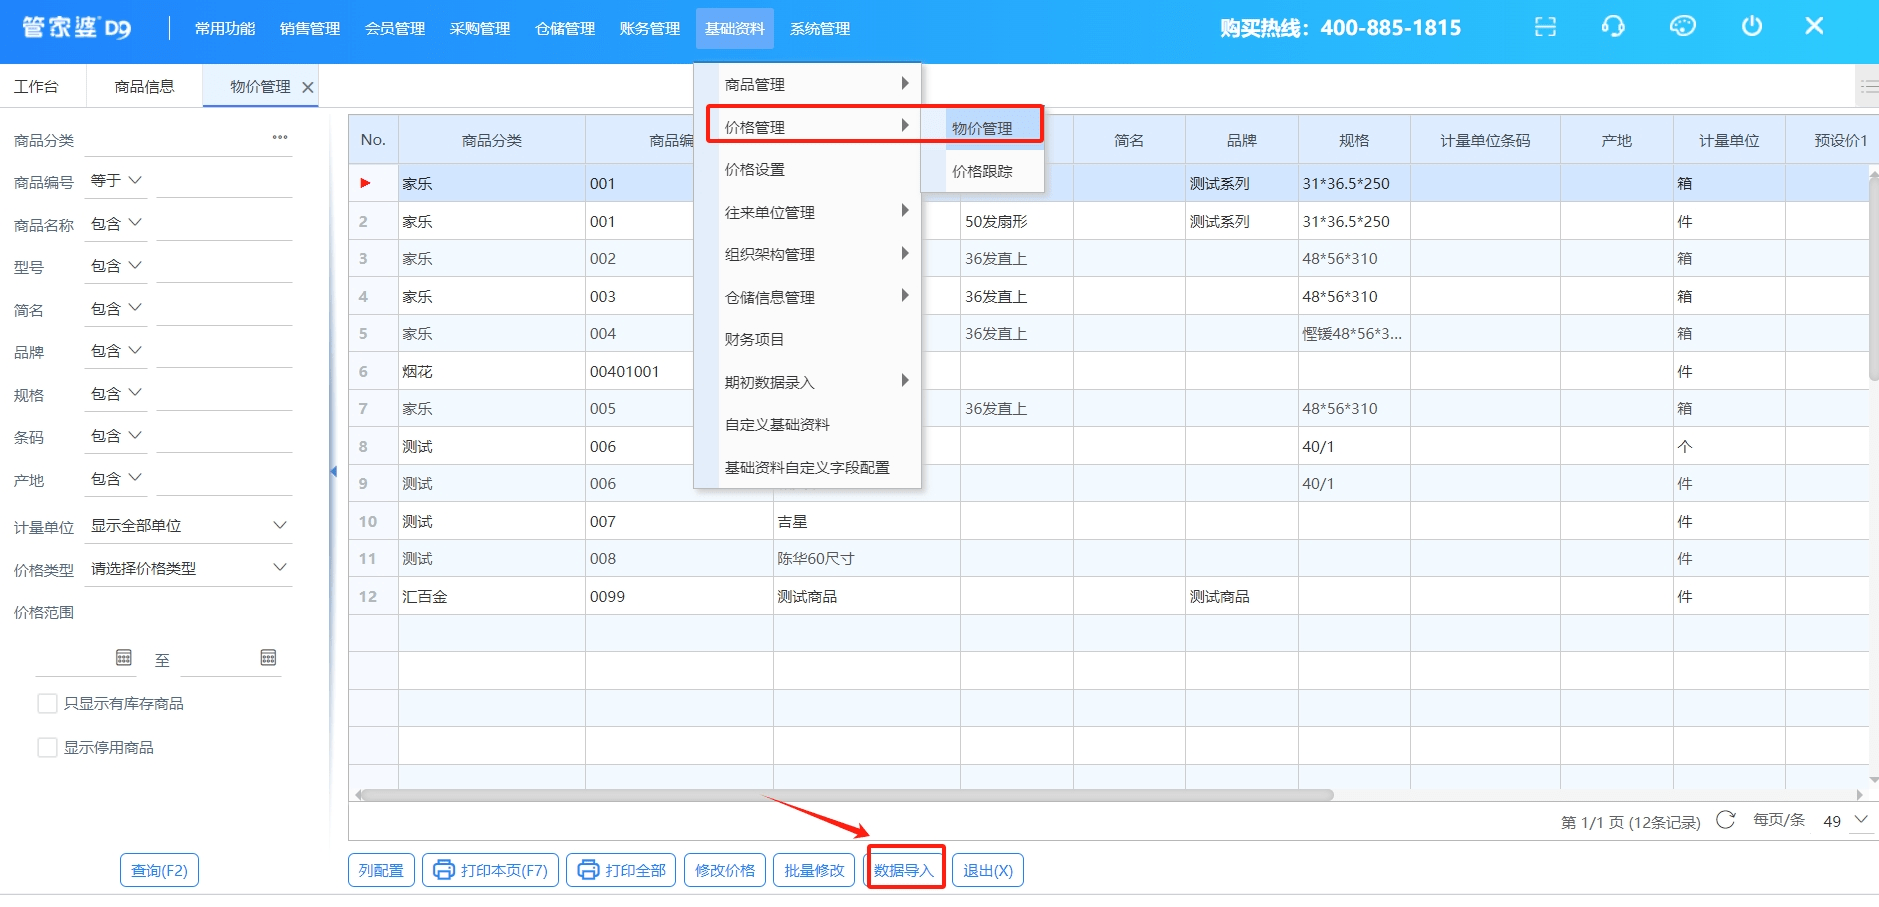1879x907 pixels.
Task: Click the customer service headset icon
Action: tap(1613, 27)
